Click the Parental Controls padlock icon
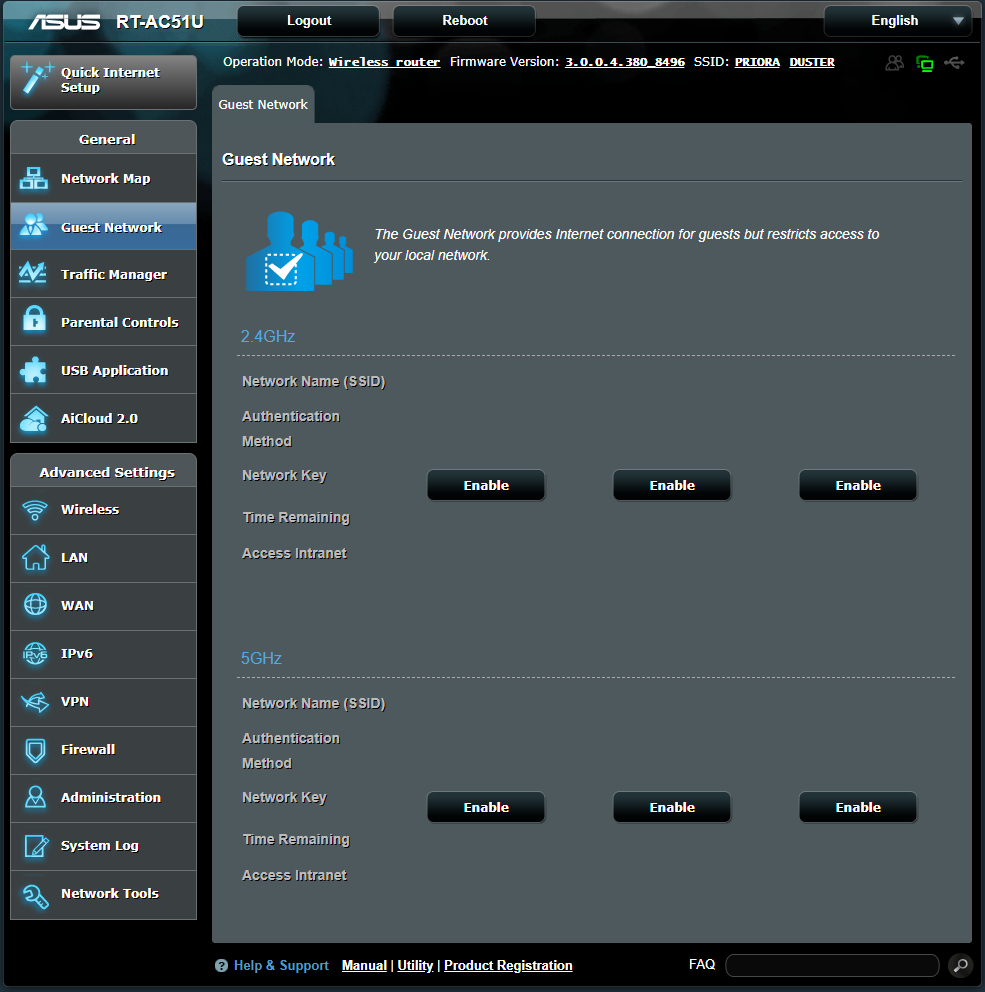985x992 pixels. click(34, 318)
